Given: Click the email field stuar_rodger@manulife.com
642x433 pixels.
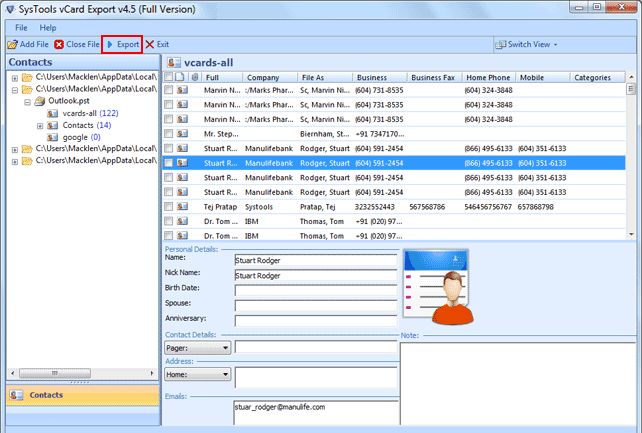Looking at the screenshot, I should (x=316, y=413).
